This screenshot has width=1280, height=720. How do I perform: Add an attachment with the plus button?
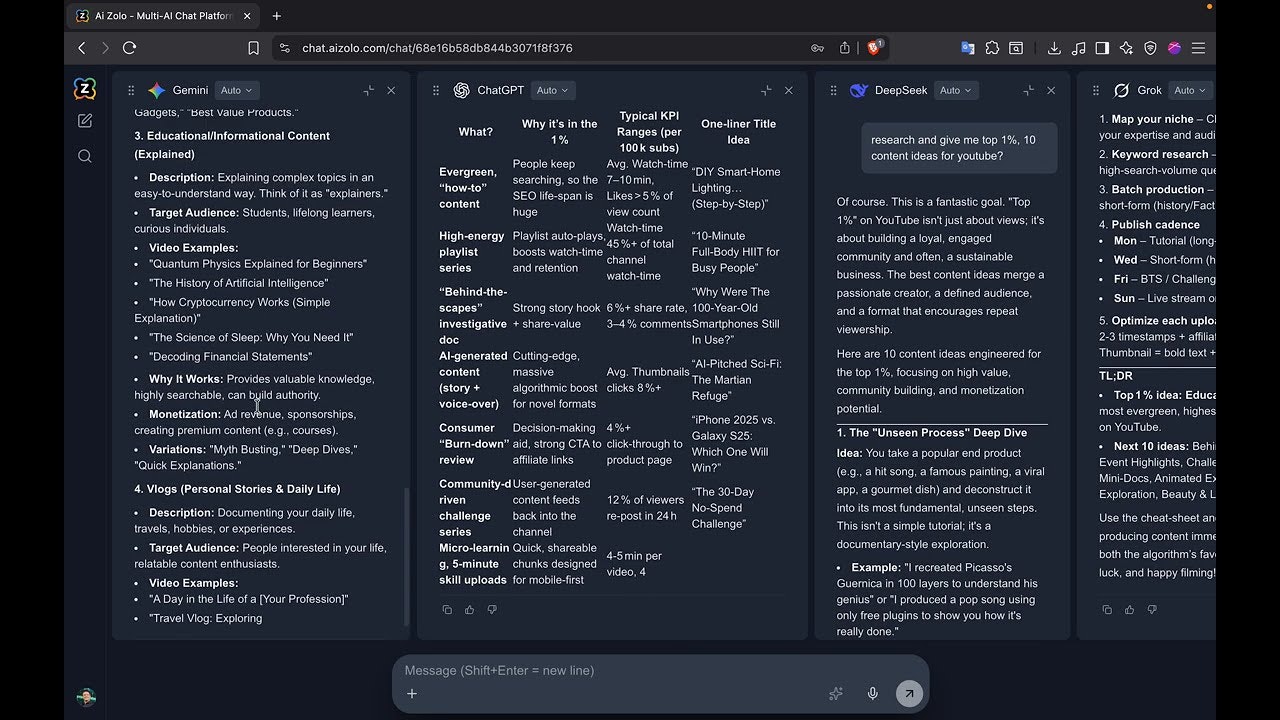412,694
